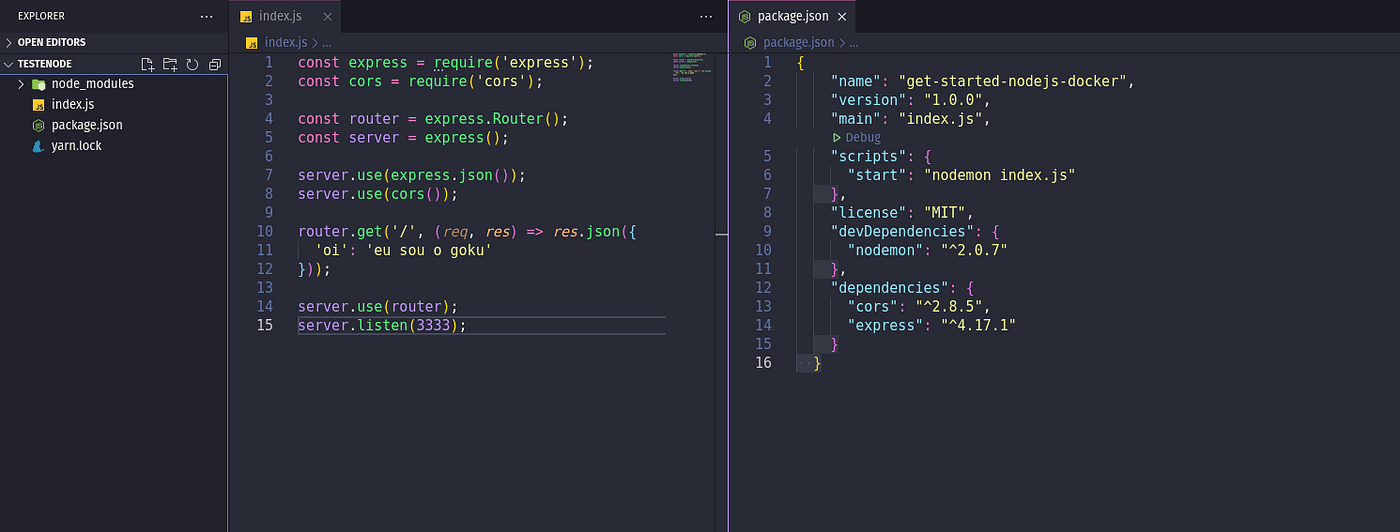Click the package.json file icon in Explorer
The image size is (1400, 532).
pos(38,125)
